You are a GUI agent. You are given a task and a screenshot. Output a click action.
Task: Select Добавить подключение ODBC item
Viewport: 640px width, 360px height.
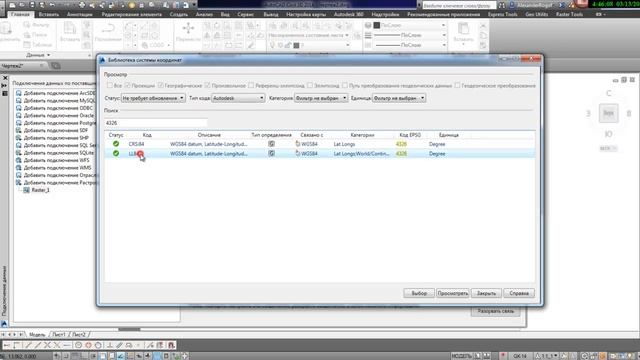pyautogui.click(x=58, y=108)
